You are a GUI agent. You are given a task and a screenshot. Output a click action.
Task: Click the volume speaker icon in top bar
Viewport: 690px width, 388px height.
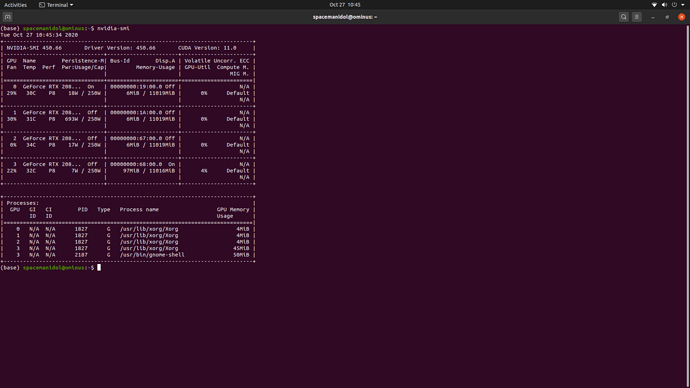coord(664,5)
